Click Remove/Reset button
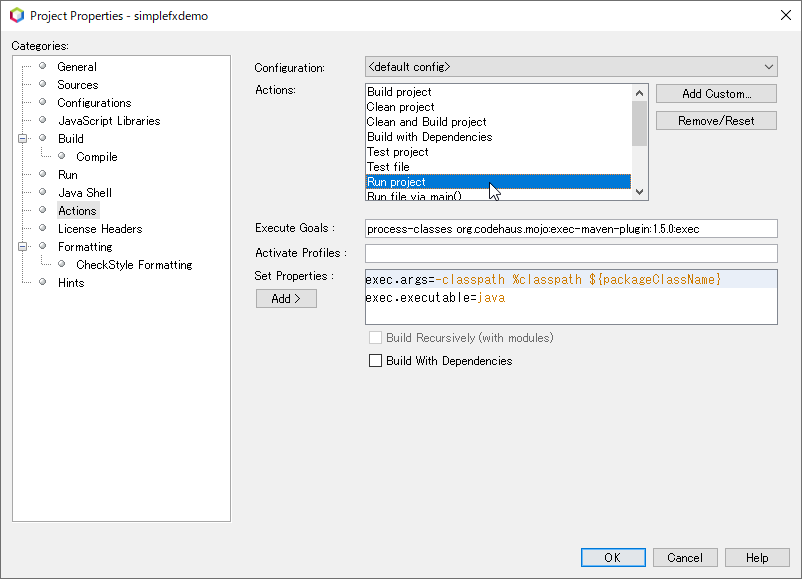This screenshot has height=579, width=802. [716, 121]
